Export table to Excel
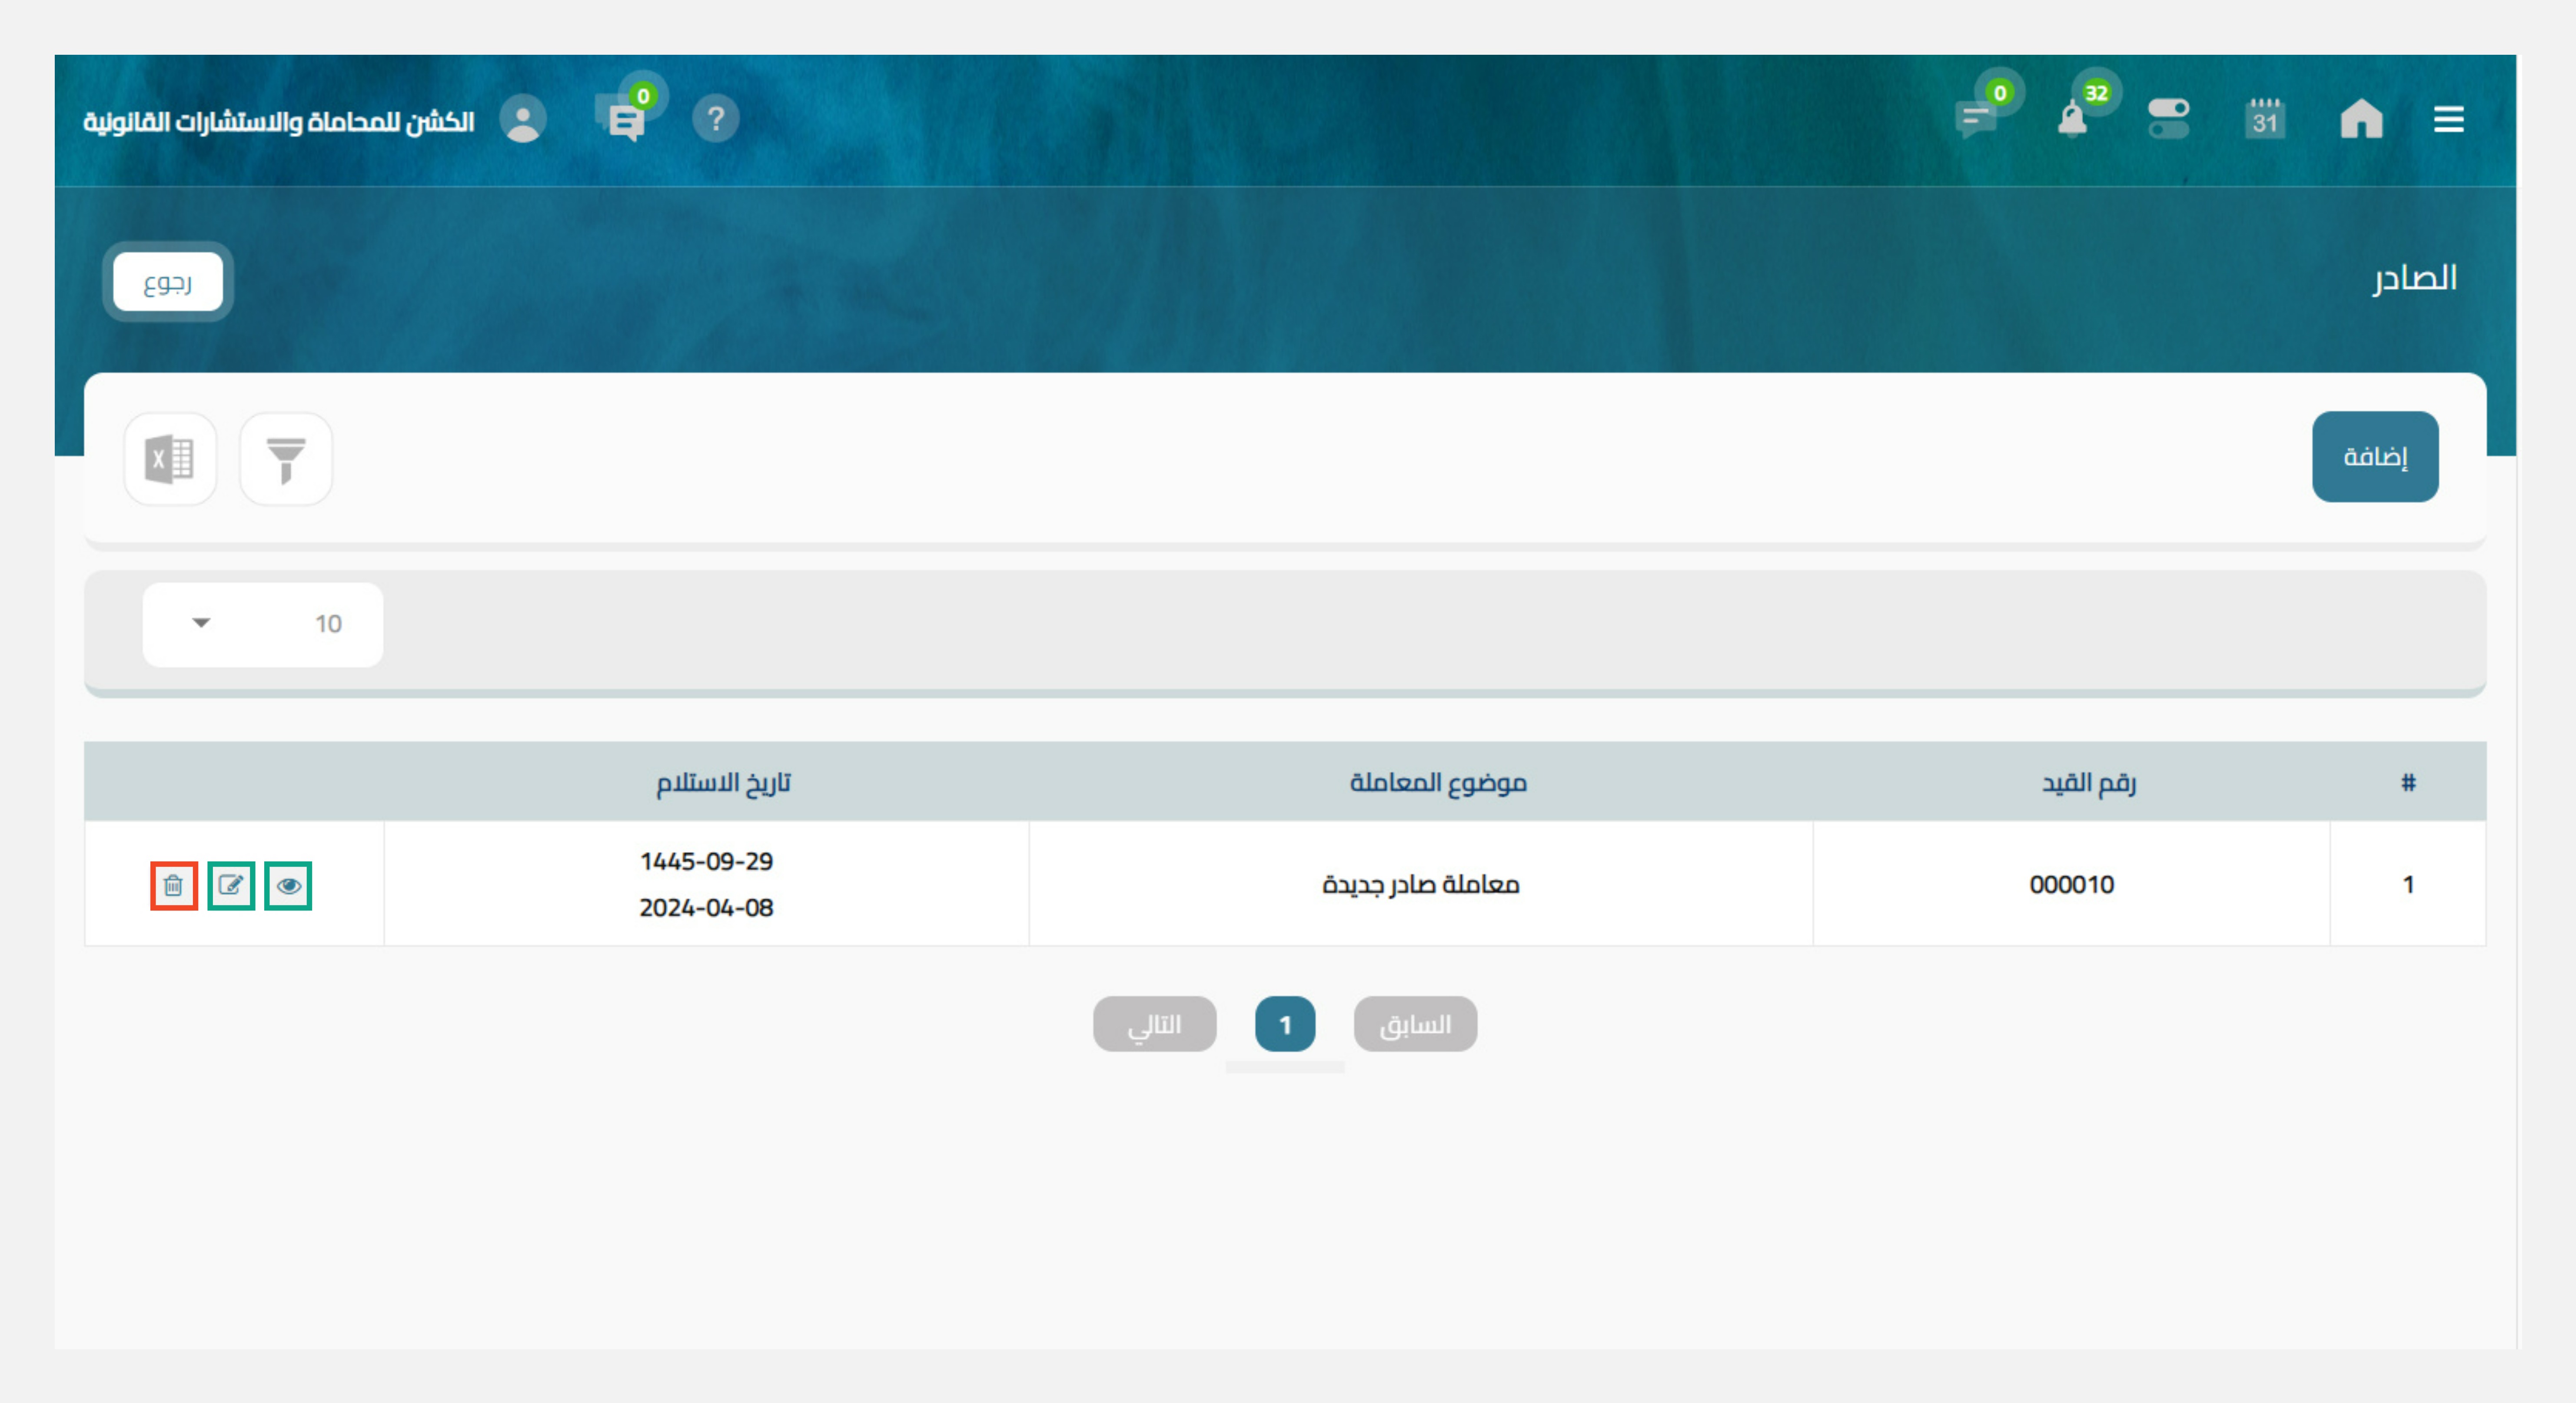This screenshot has width=2576, height=1403. click(170, 459)
